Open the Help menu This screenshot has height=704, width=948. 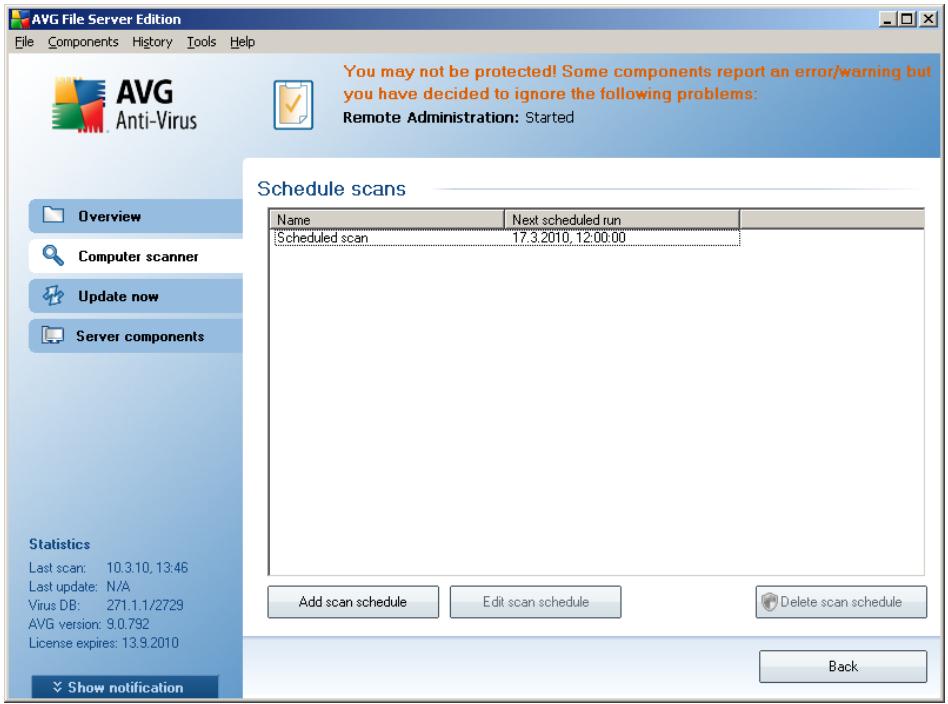[242, 42]
